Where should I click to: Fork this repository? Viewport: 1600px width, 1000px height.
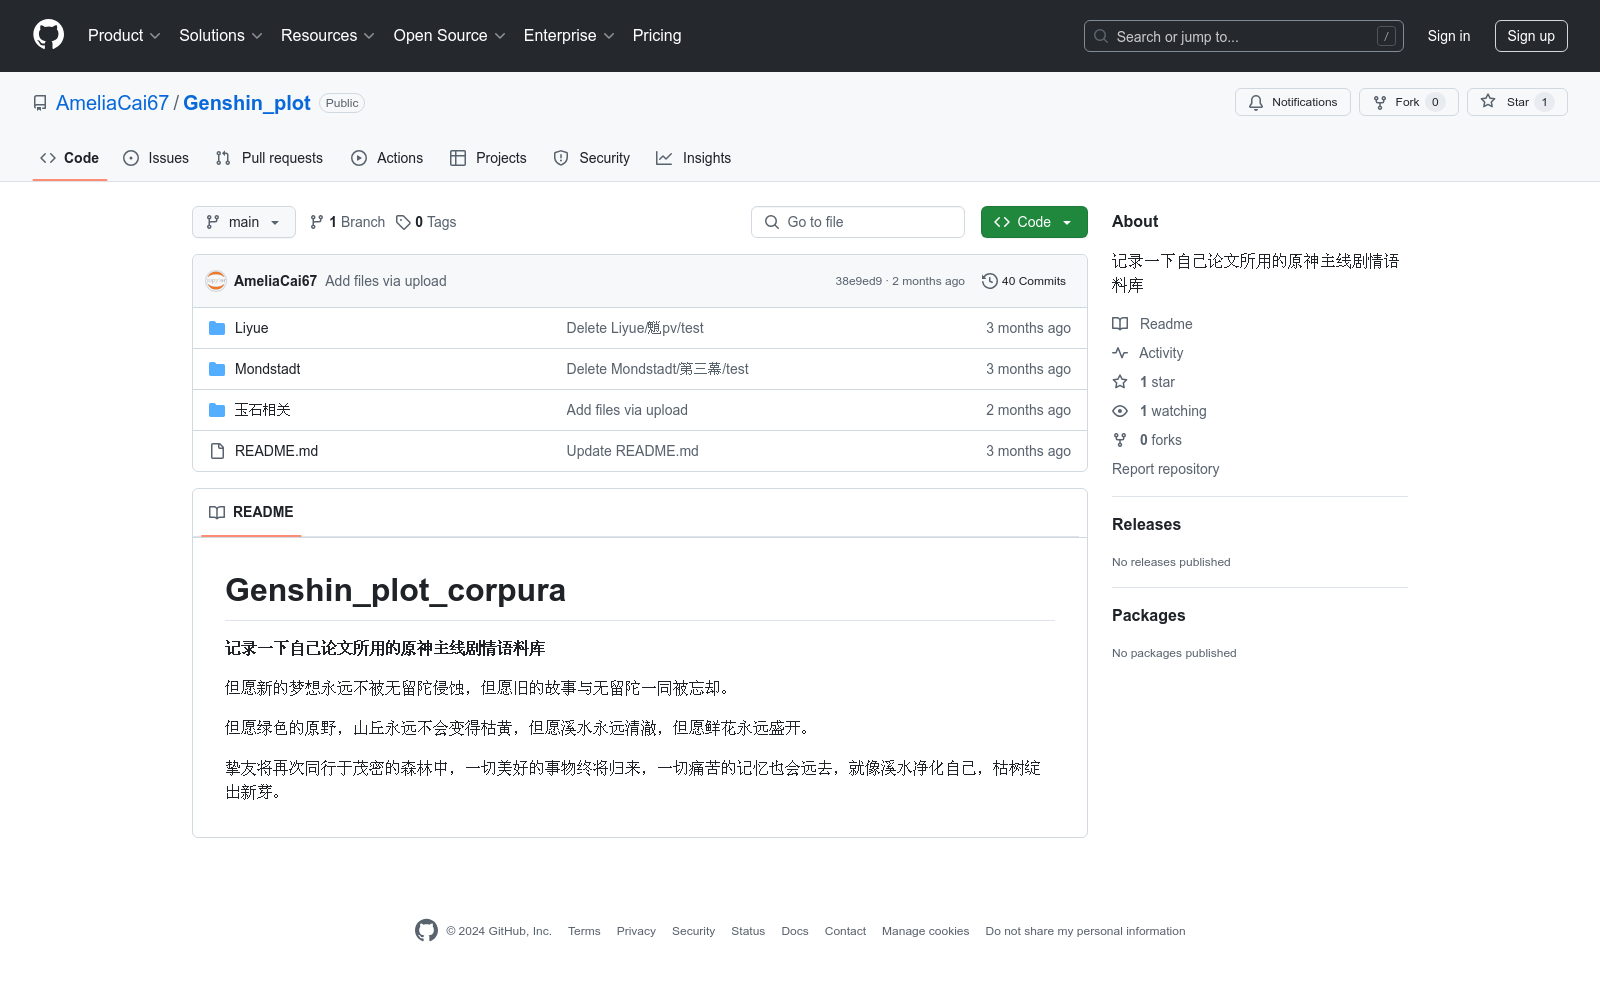[1409, 102]
